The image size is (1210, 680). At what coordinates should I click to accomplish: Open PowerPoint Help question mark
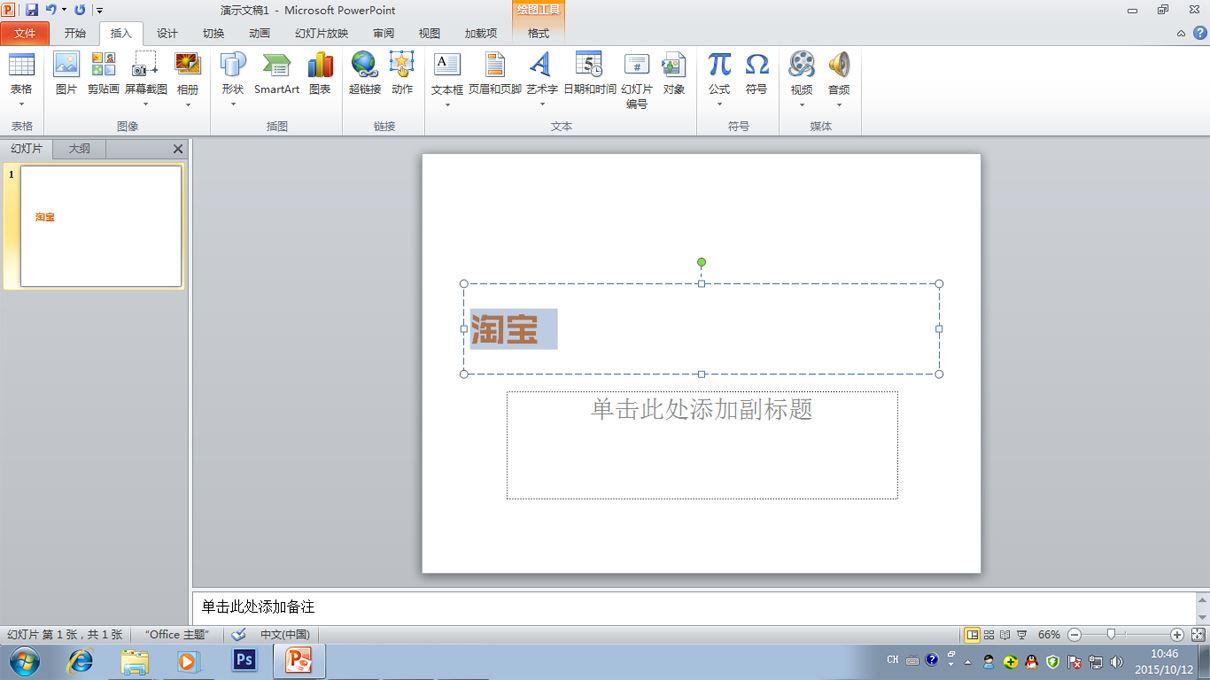[x=1200, y=33]
